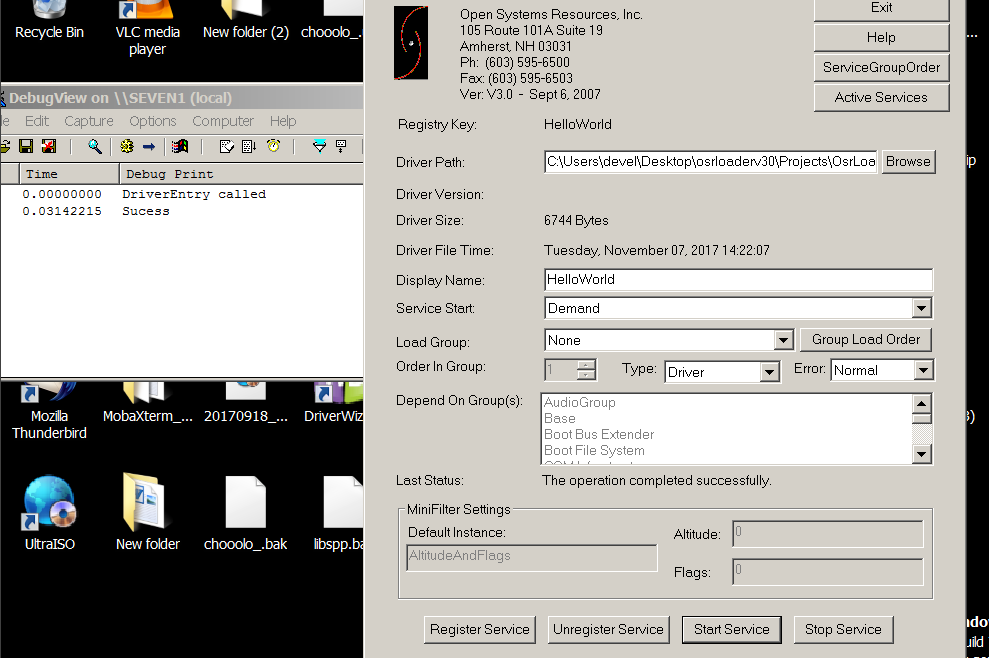This screenshot has height=658, width=989.
Task: Click the Find magnifier icon in DebugView
Action: [94, 147]
